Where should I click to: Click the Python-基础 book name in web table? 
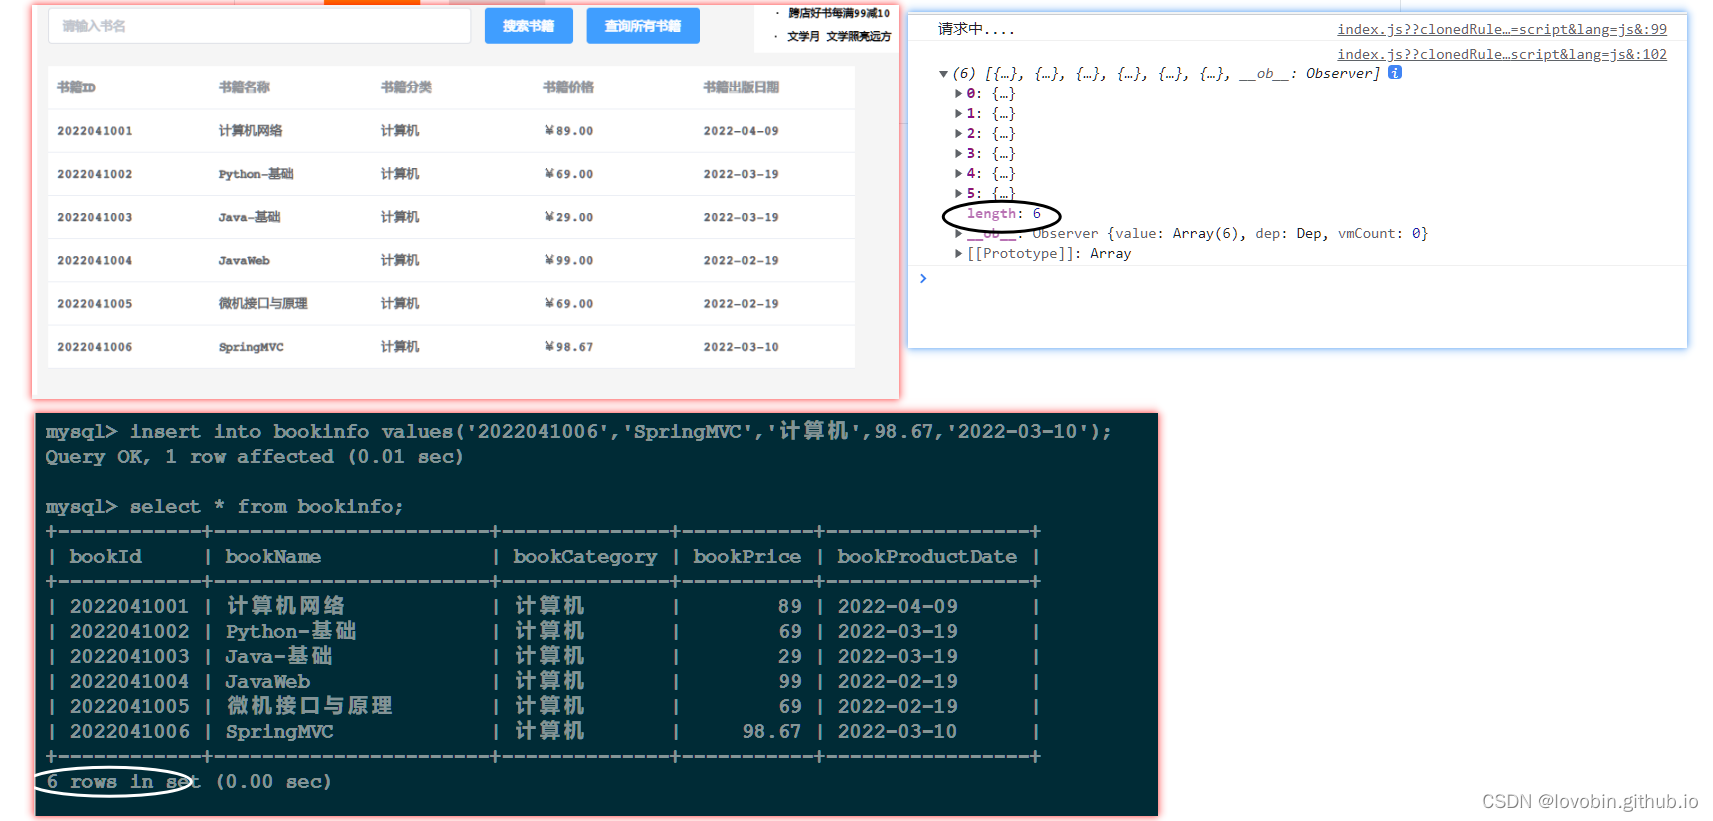pyautogui.click(x=256, y=174)
